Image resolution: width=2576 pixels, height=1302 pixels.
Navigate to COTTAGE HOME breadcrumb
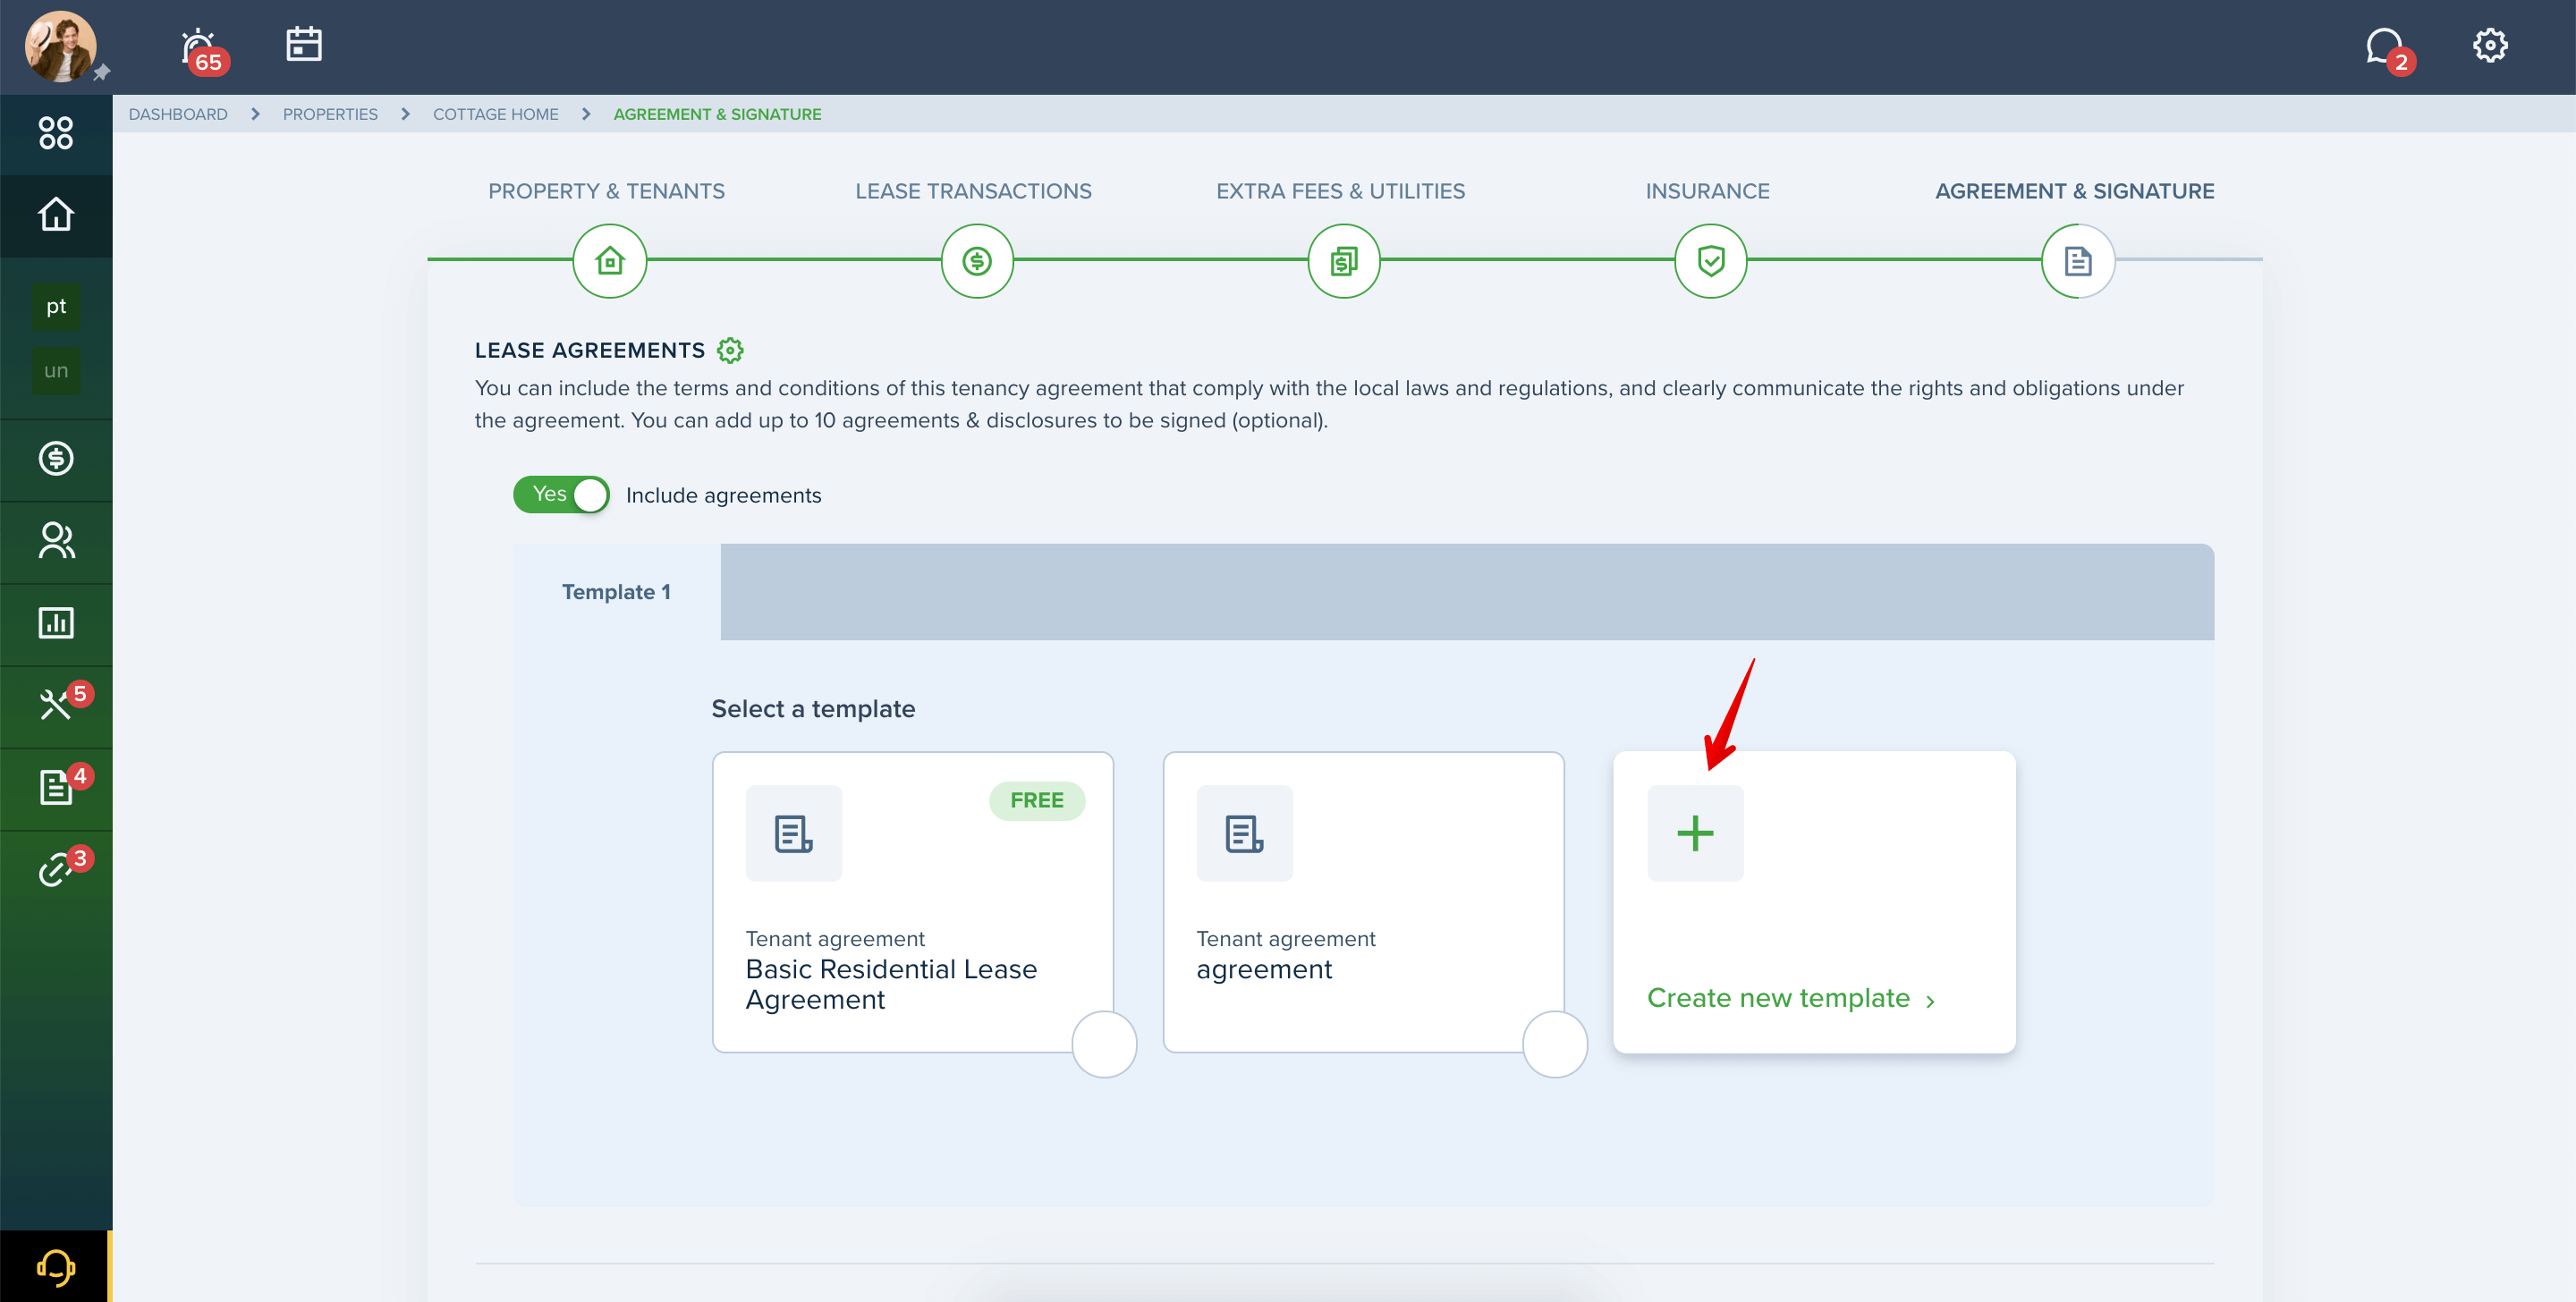(x=495, y=114)
